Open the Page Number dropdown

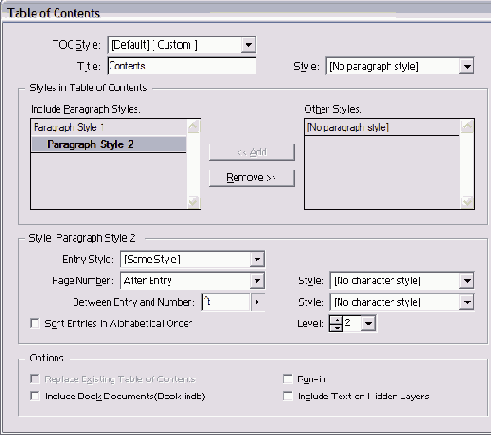point(192,281)
